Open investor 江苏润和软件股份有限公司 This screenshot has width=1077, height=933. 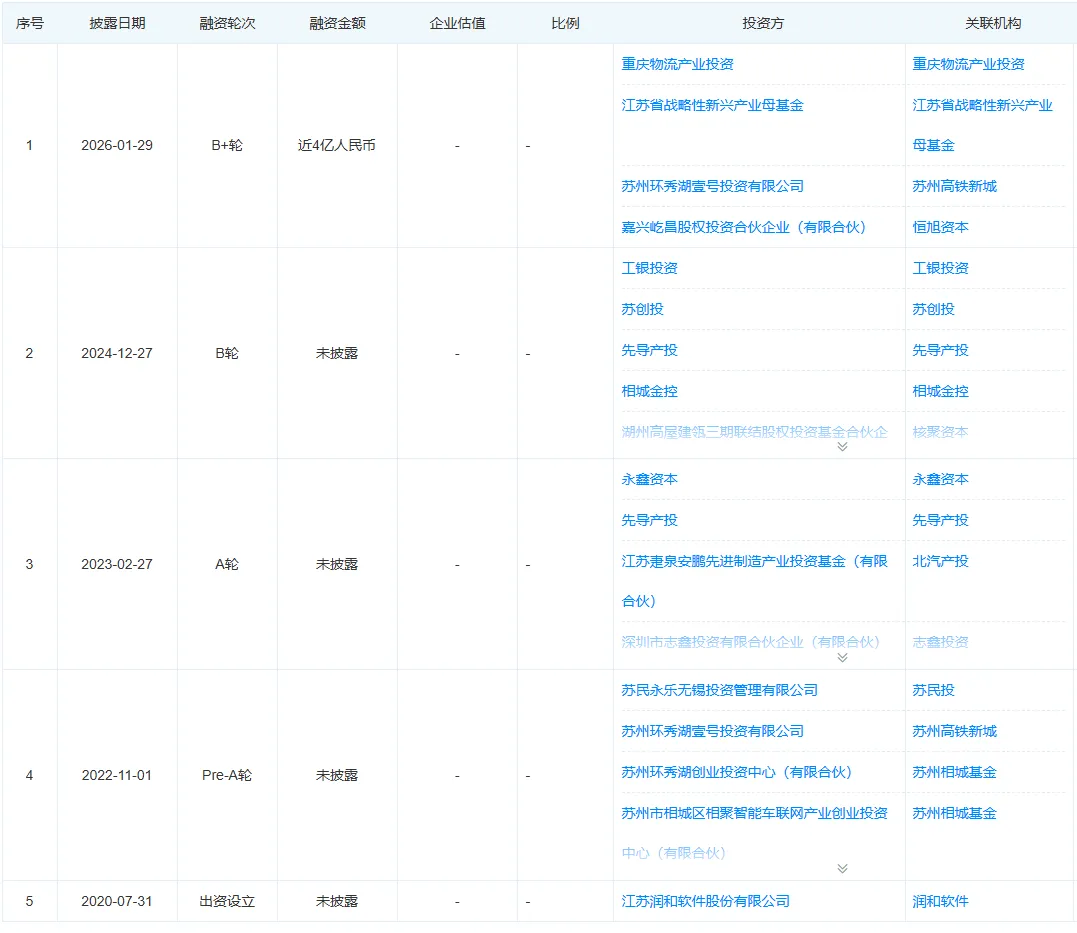705,901
